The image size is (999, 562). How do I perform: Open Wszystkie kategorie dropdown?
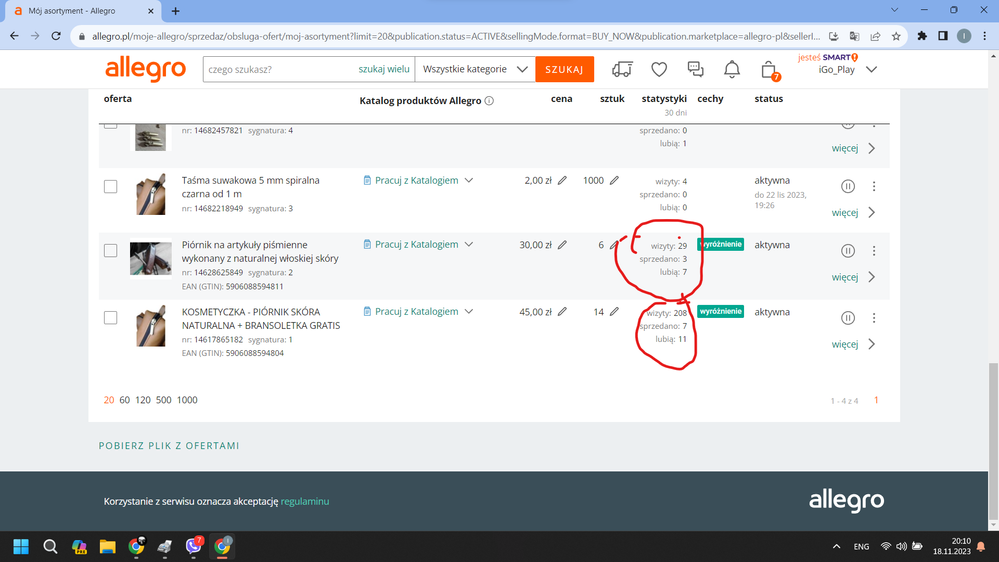pyautogui.click(x=475, y=69)
